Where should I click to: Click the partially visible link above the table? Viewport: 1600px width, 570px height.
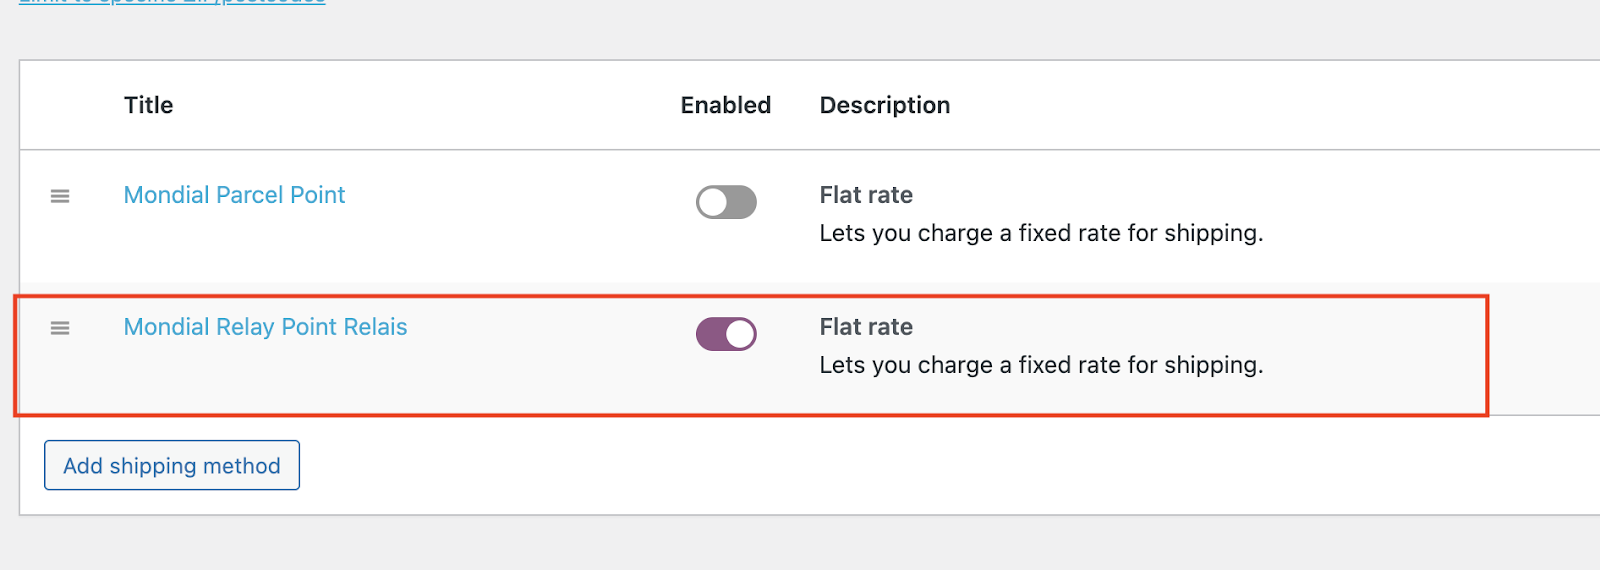[x=172, y=2]
